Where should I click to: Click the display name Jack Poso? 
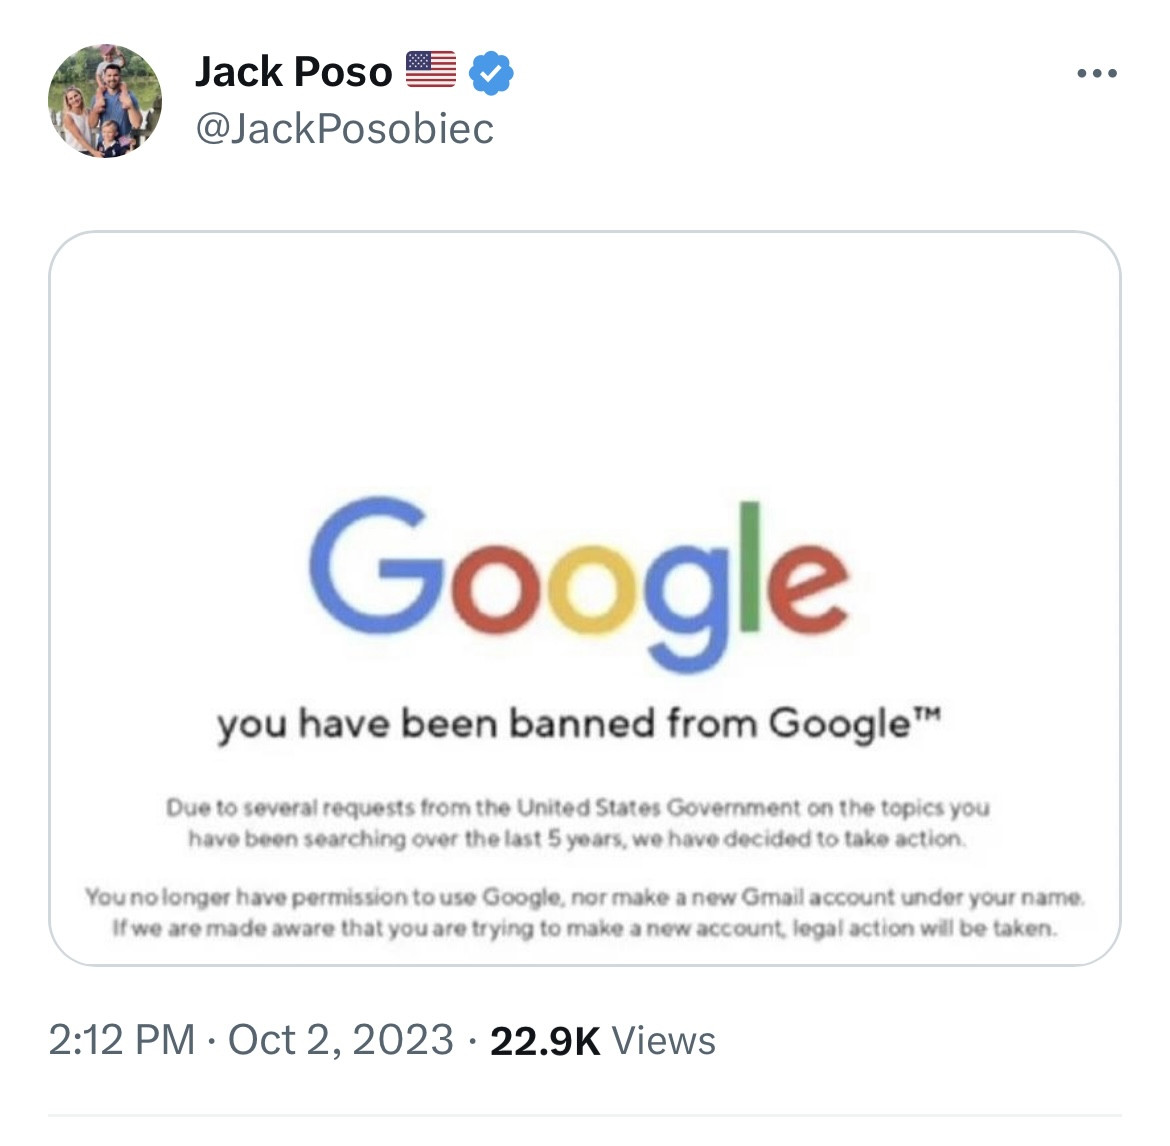294,72
